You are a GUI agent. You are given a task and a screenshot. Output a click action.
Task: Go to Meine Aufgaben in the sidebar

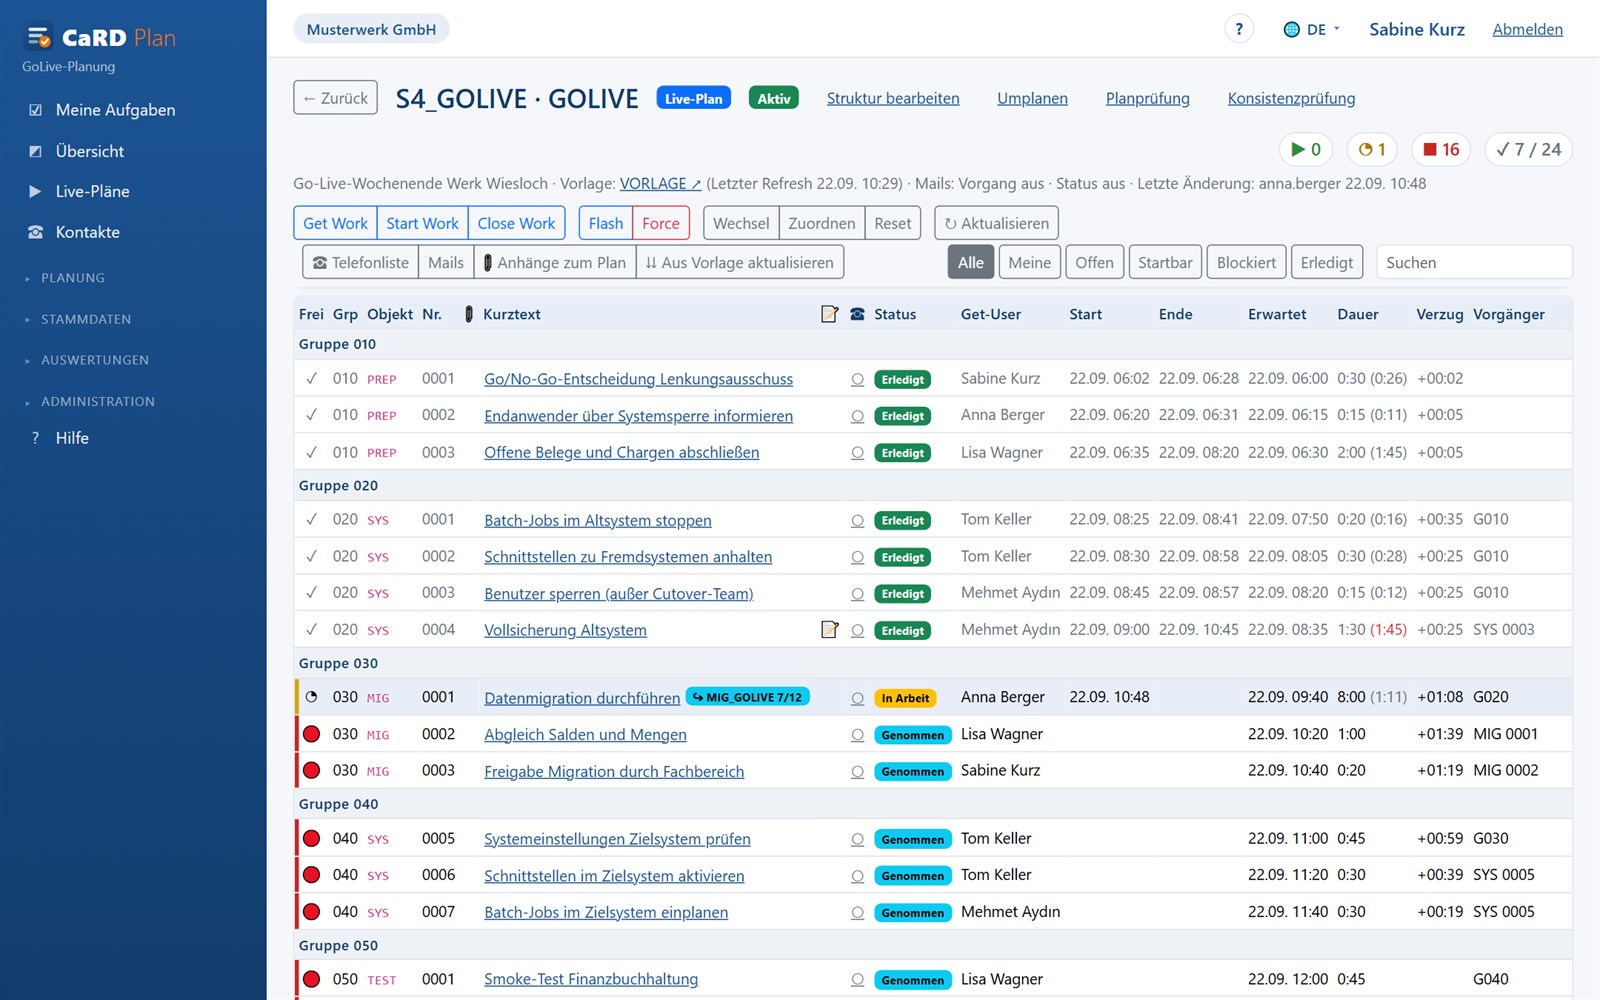[x=115, y=110]
